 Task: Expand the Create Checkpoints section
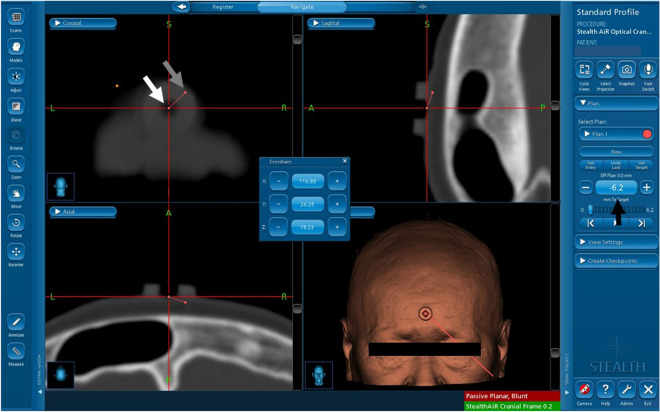(614, 261)
